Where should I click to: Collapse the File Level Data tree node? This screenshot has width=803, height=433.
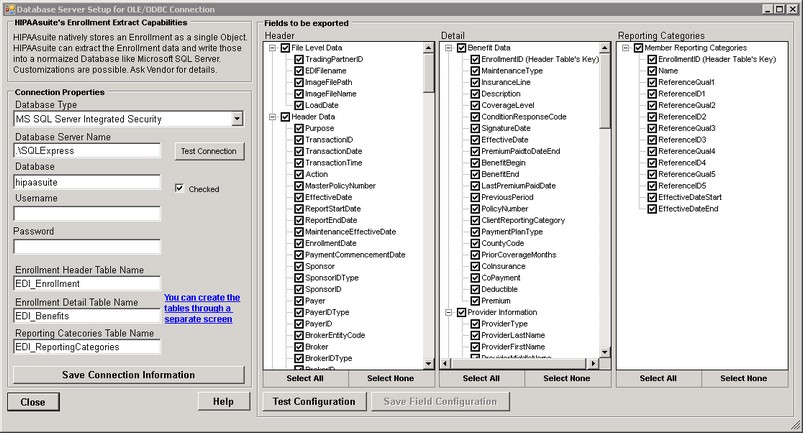point(272,48)
